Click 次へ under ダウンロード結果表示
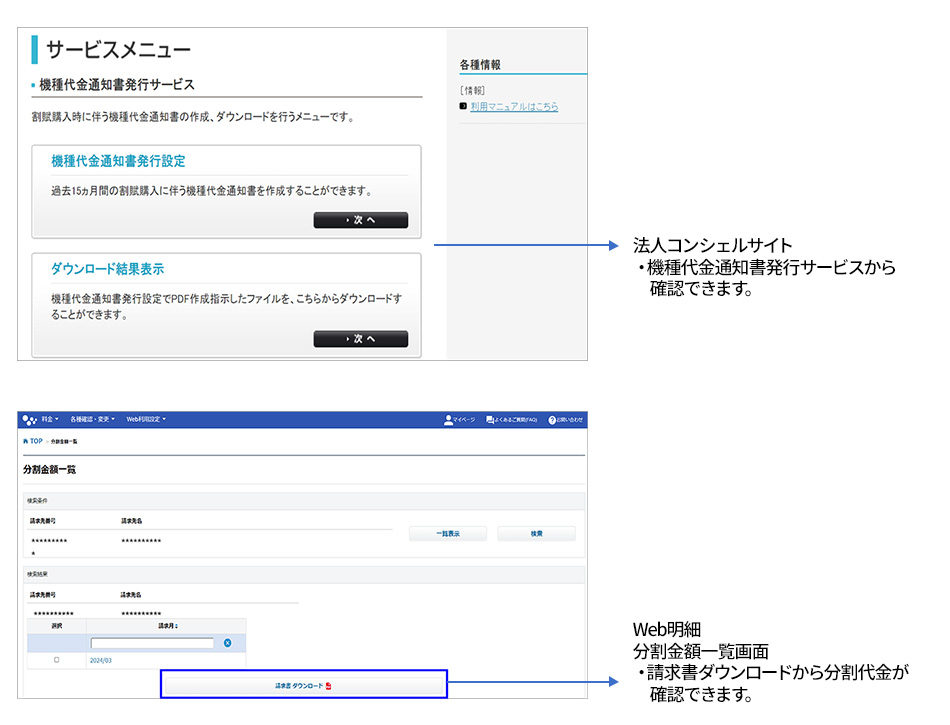Screen dimensions: 950x725 (360, 339)
